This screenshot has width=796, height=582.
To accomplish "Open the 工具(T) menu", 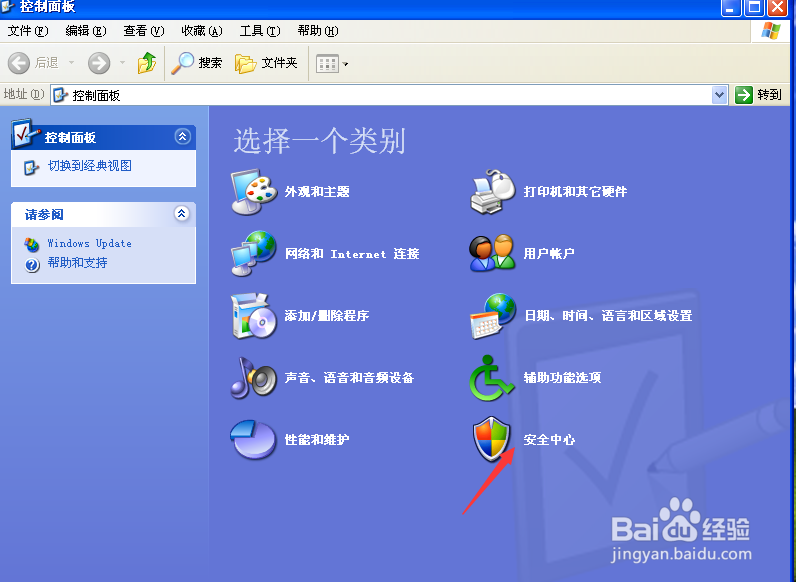I will click(x=260, y=31).
